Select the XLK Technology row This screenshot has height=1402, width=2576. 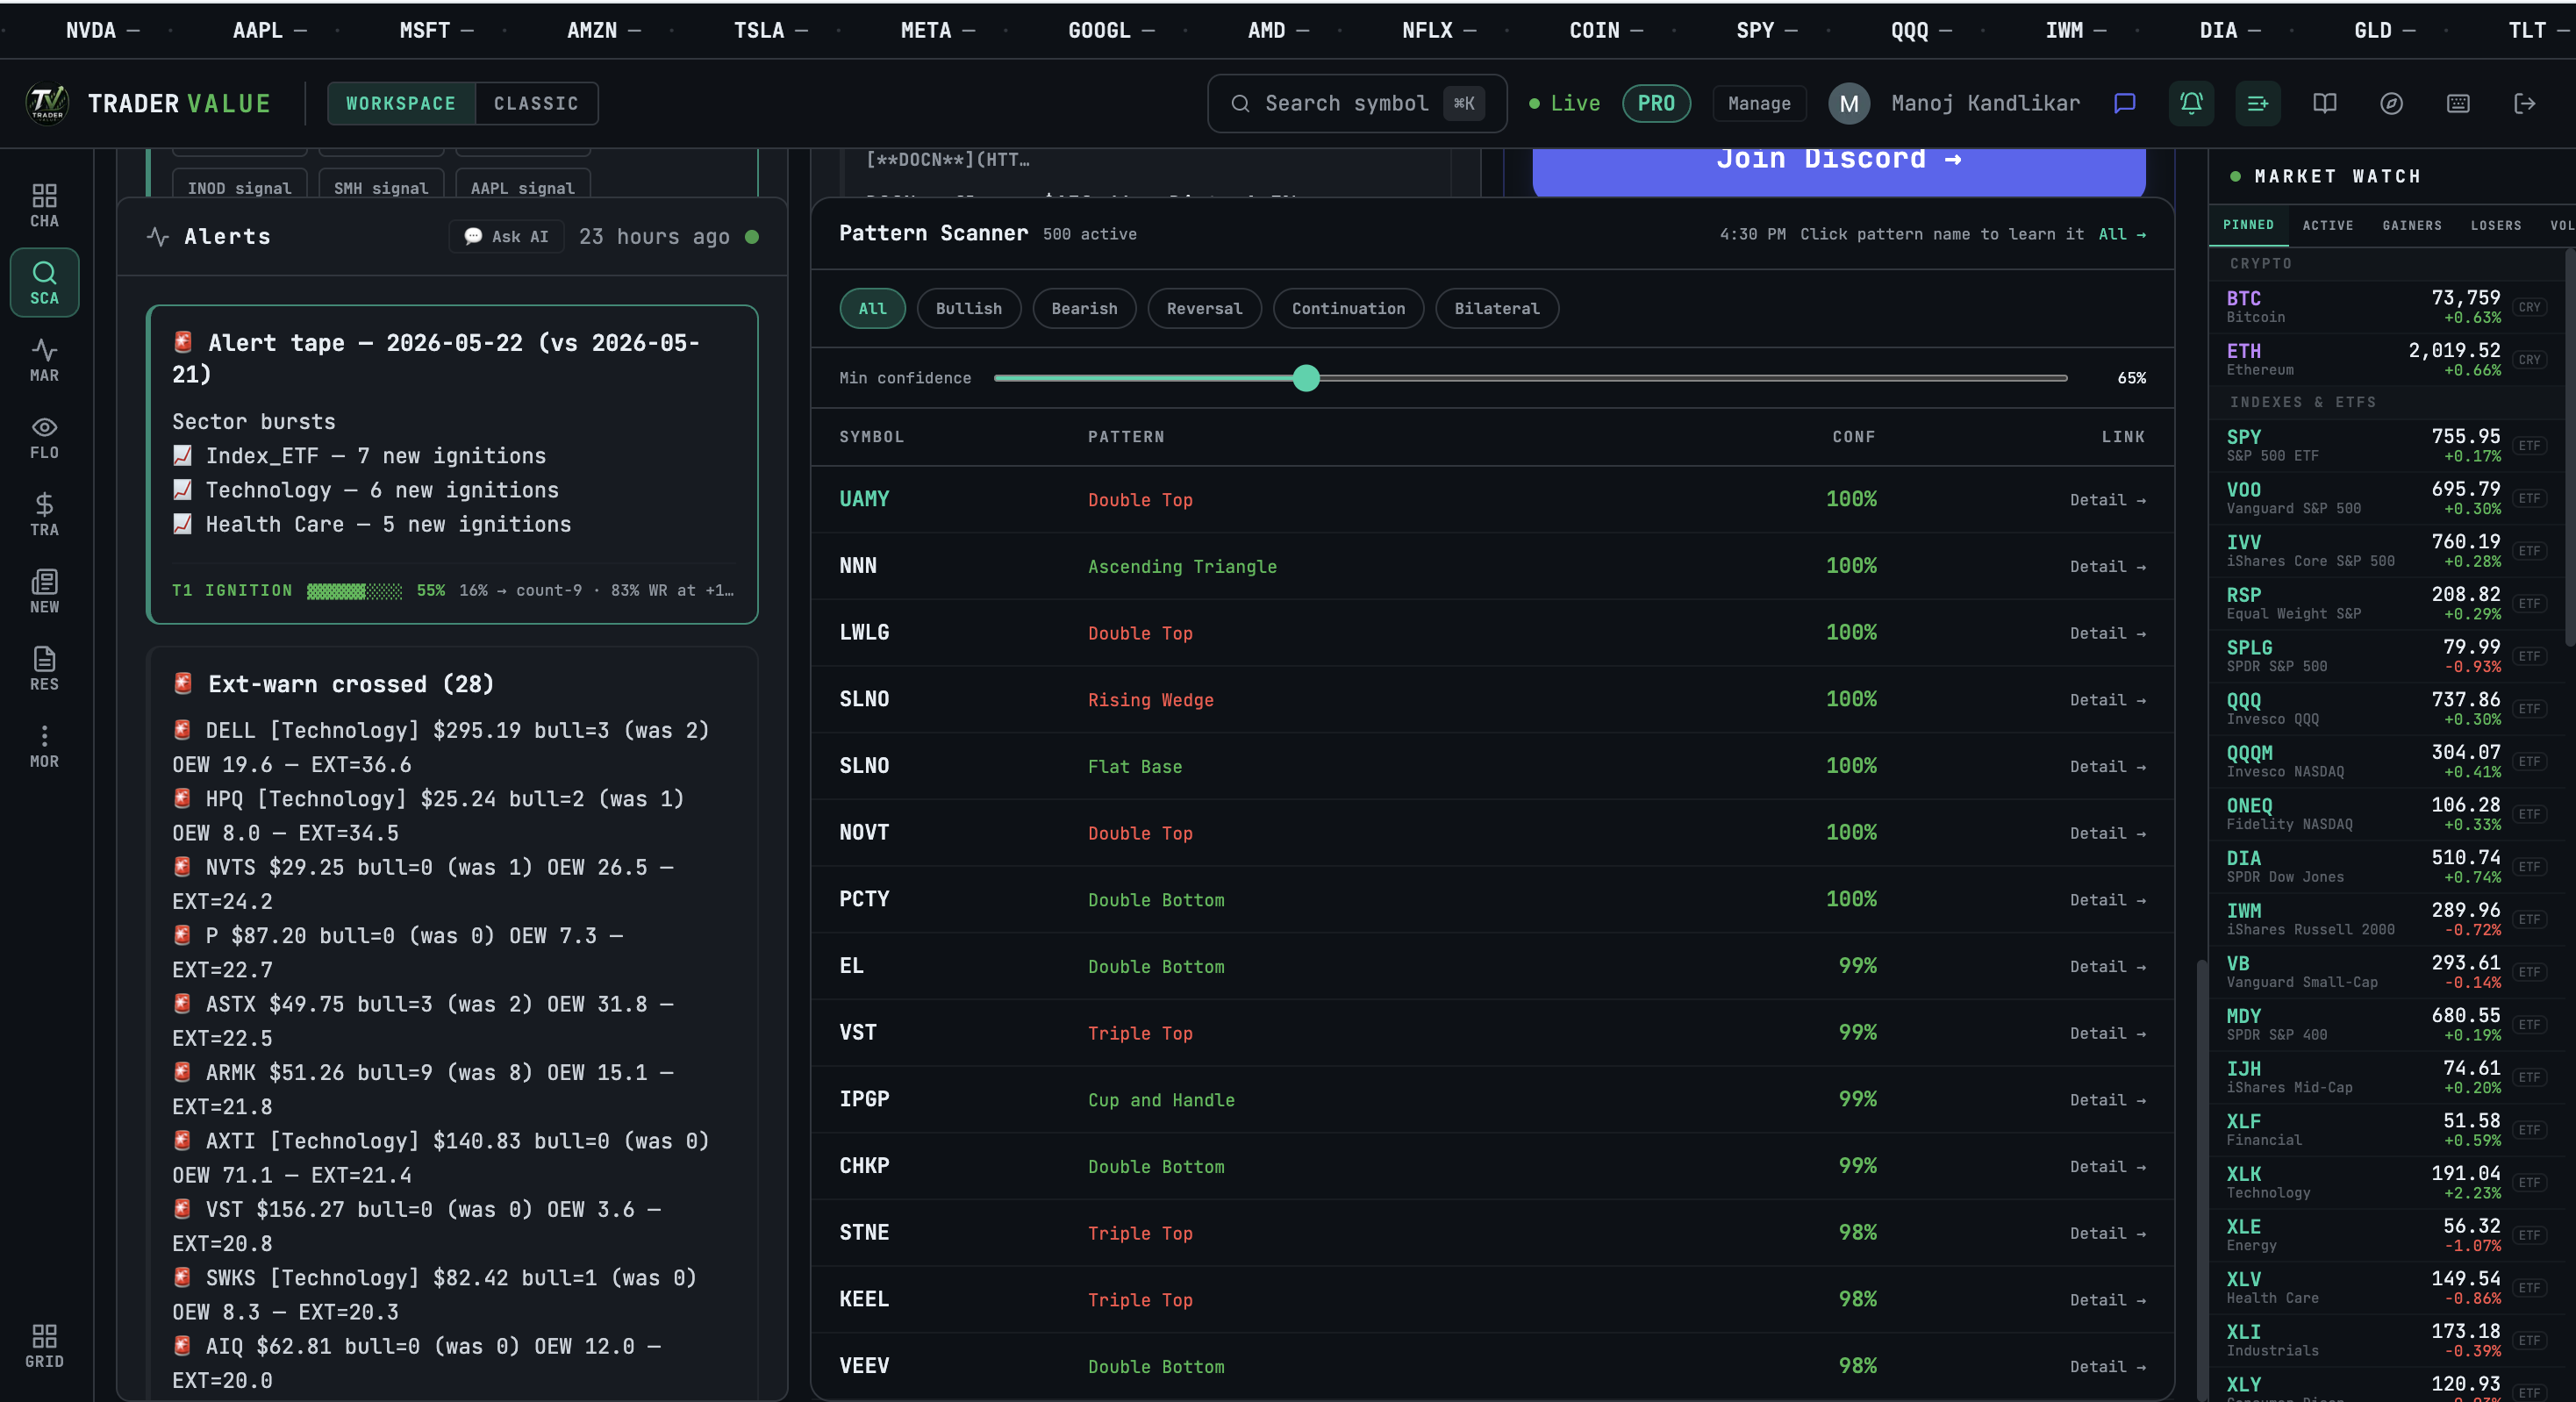tap(2385, 1182)
